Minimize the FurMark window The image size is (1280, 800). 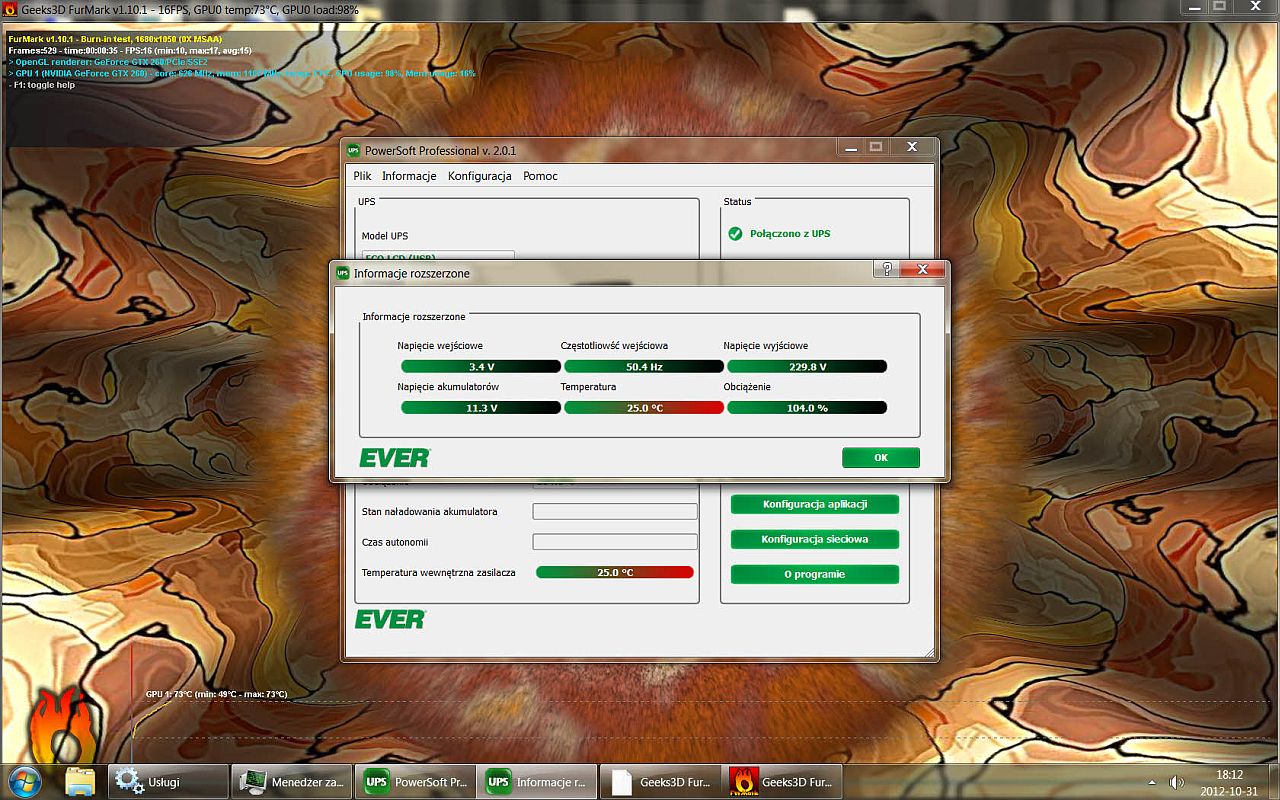[1193, 7]
